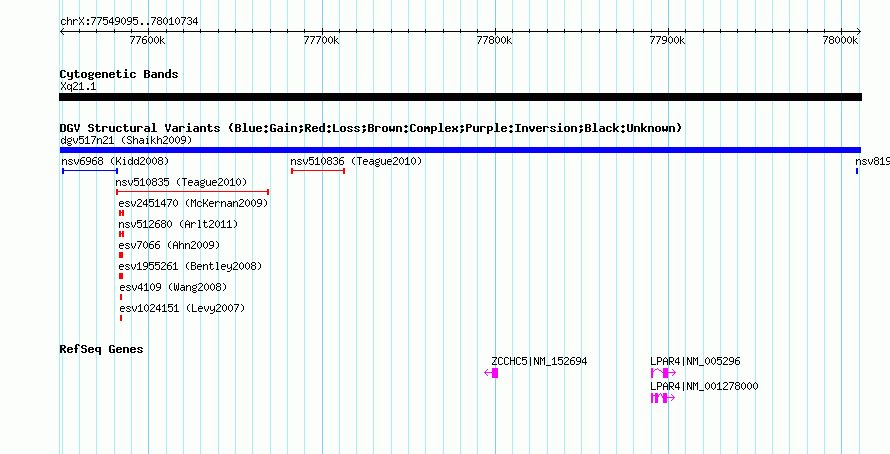Click the RefSeq Genes track title
This screenshot has height=454, width=890.
click(x=101, y=349)
